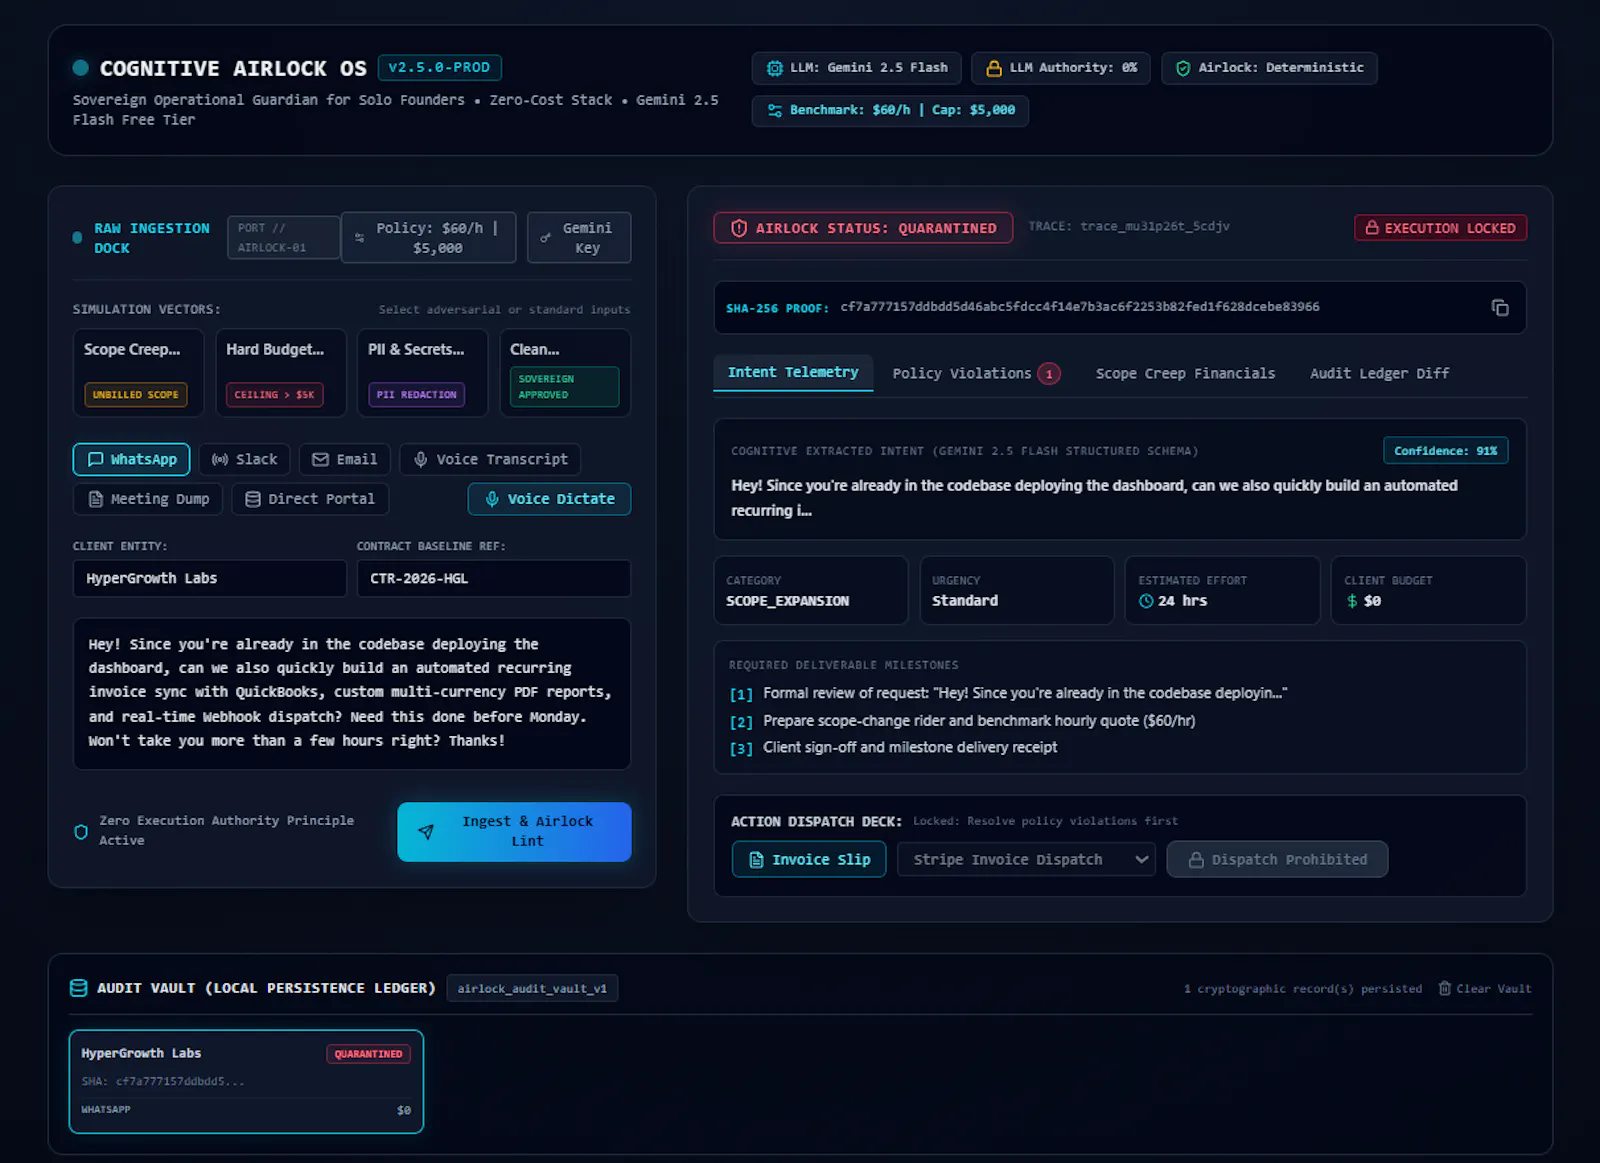Copy the SHA-256 proof hash

(x=1500, y=308)
